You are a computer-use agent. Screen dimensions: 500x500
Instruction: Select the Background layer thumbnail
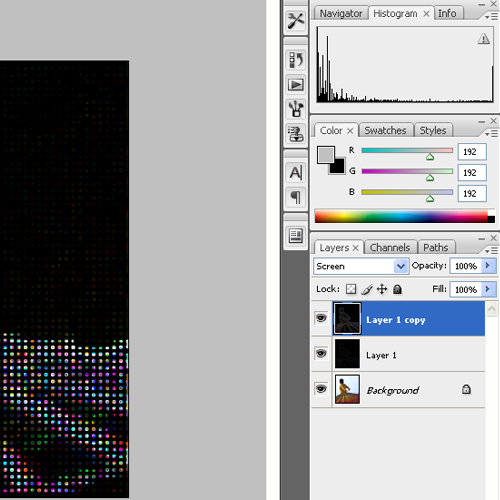(347, 389)
